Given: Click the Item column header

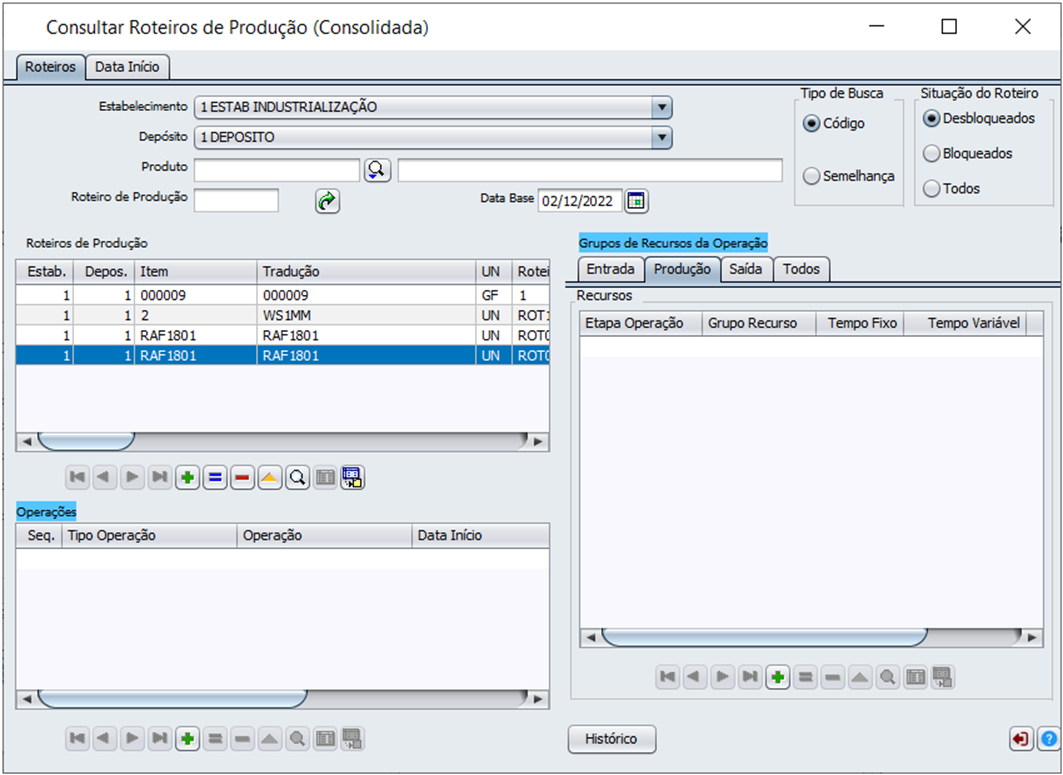Looking at the screenshot, I should click(196, 272).
